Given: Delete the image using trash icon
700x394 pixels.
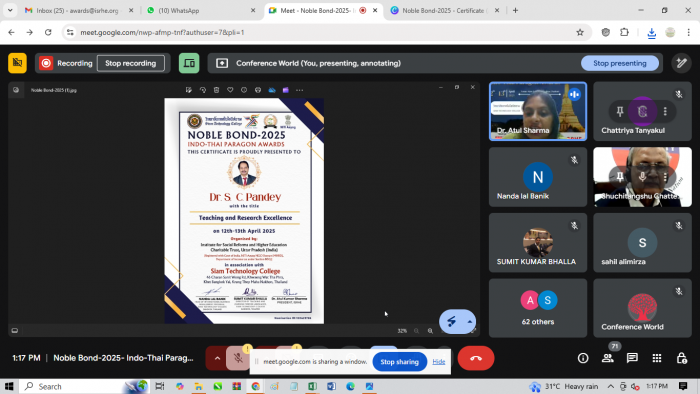Looking at the screenshot, I should pyautogui.click(x=217, y=90).
